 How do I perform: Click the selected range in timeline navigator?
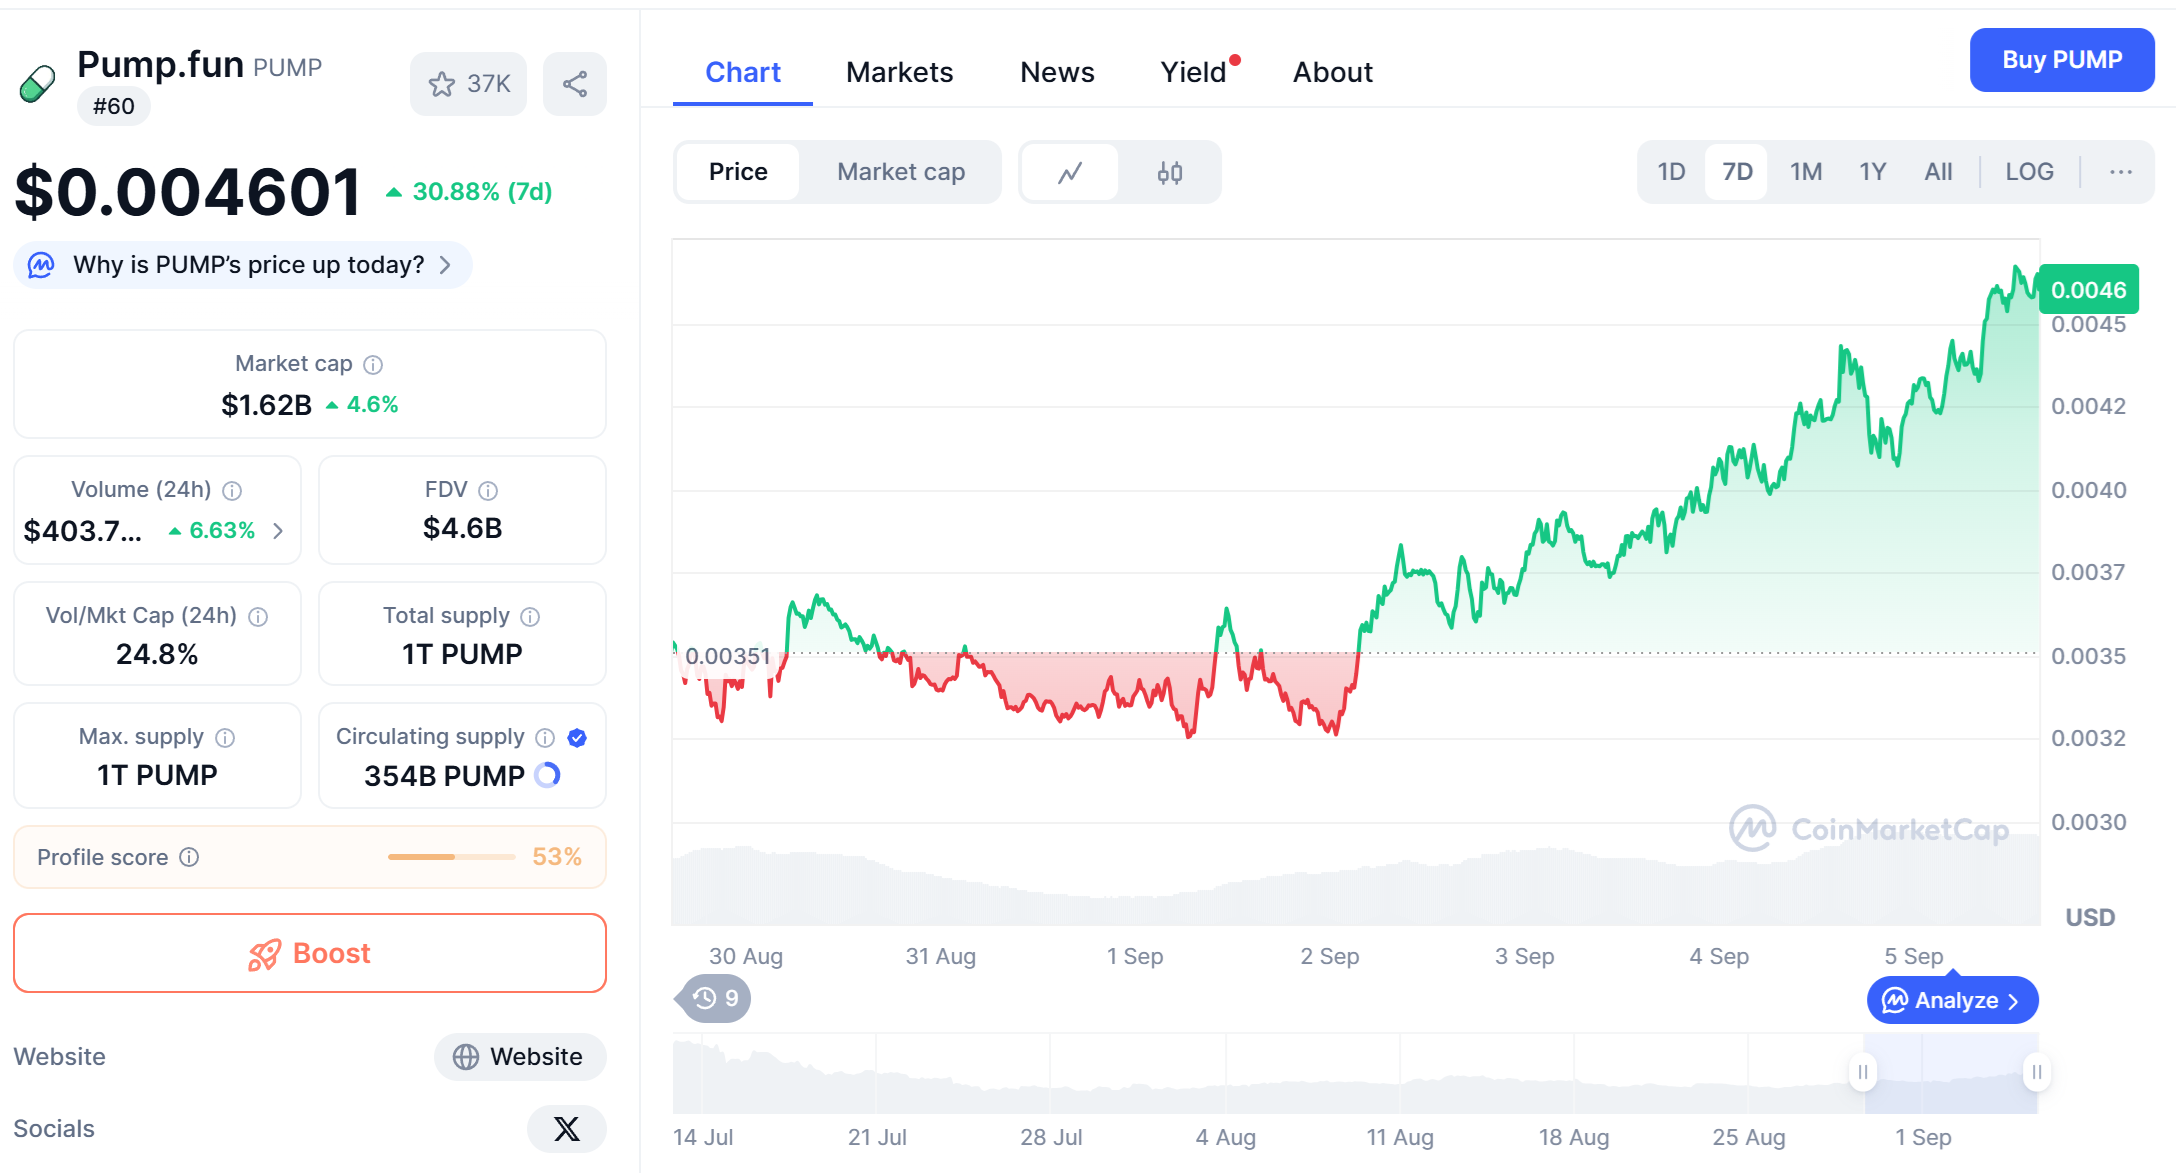pyautogui.click(x=1950, y=1073)
